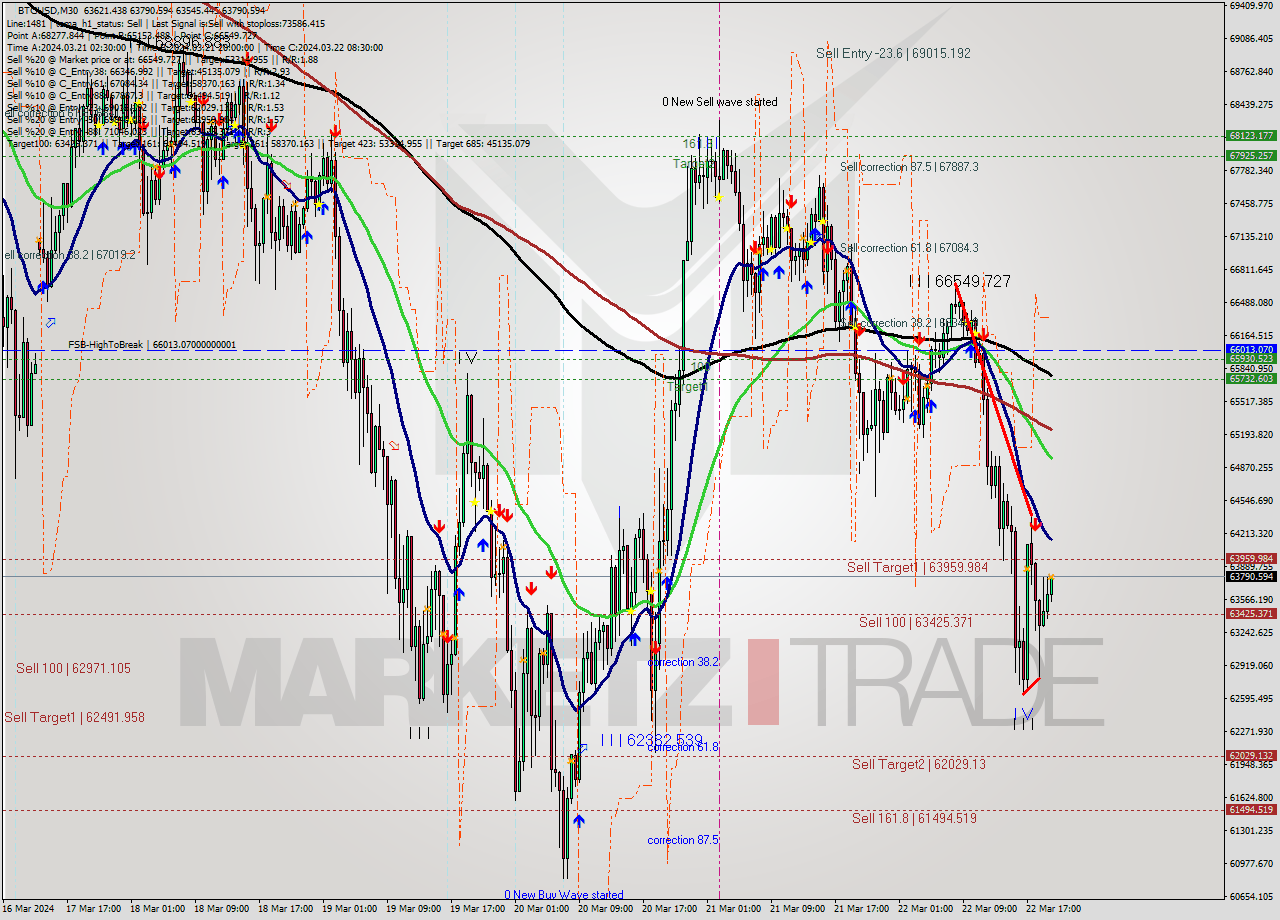The height and width of the screenshot is (920, 1280).
Task: Select 'Sell correction 87.5 | 67887.3' label
Action: point(909,167)
